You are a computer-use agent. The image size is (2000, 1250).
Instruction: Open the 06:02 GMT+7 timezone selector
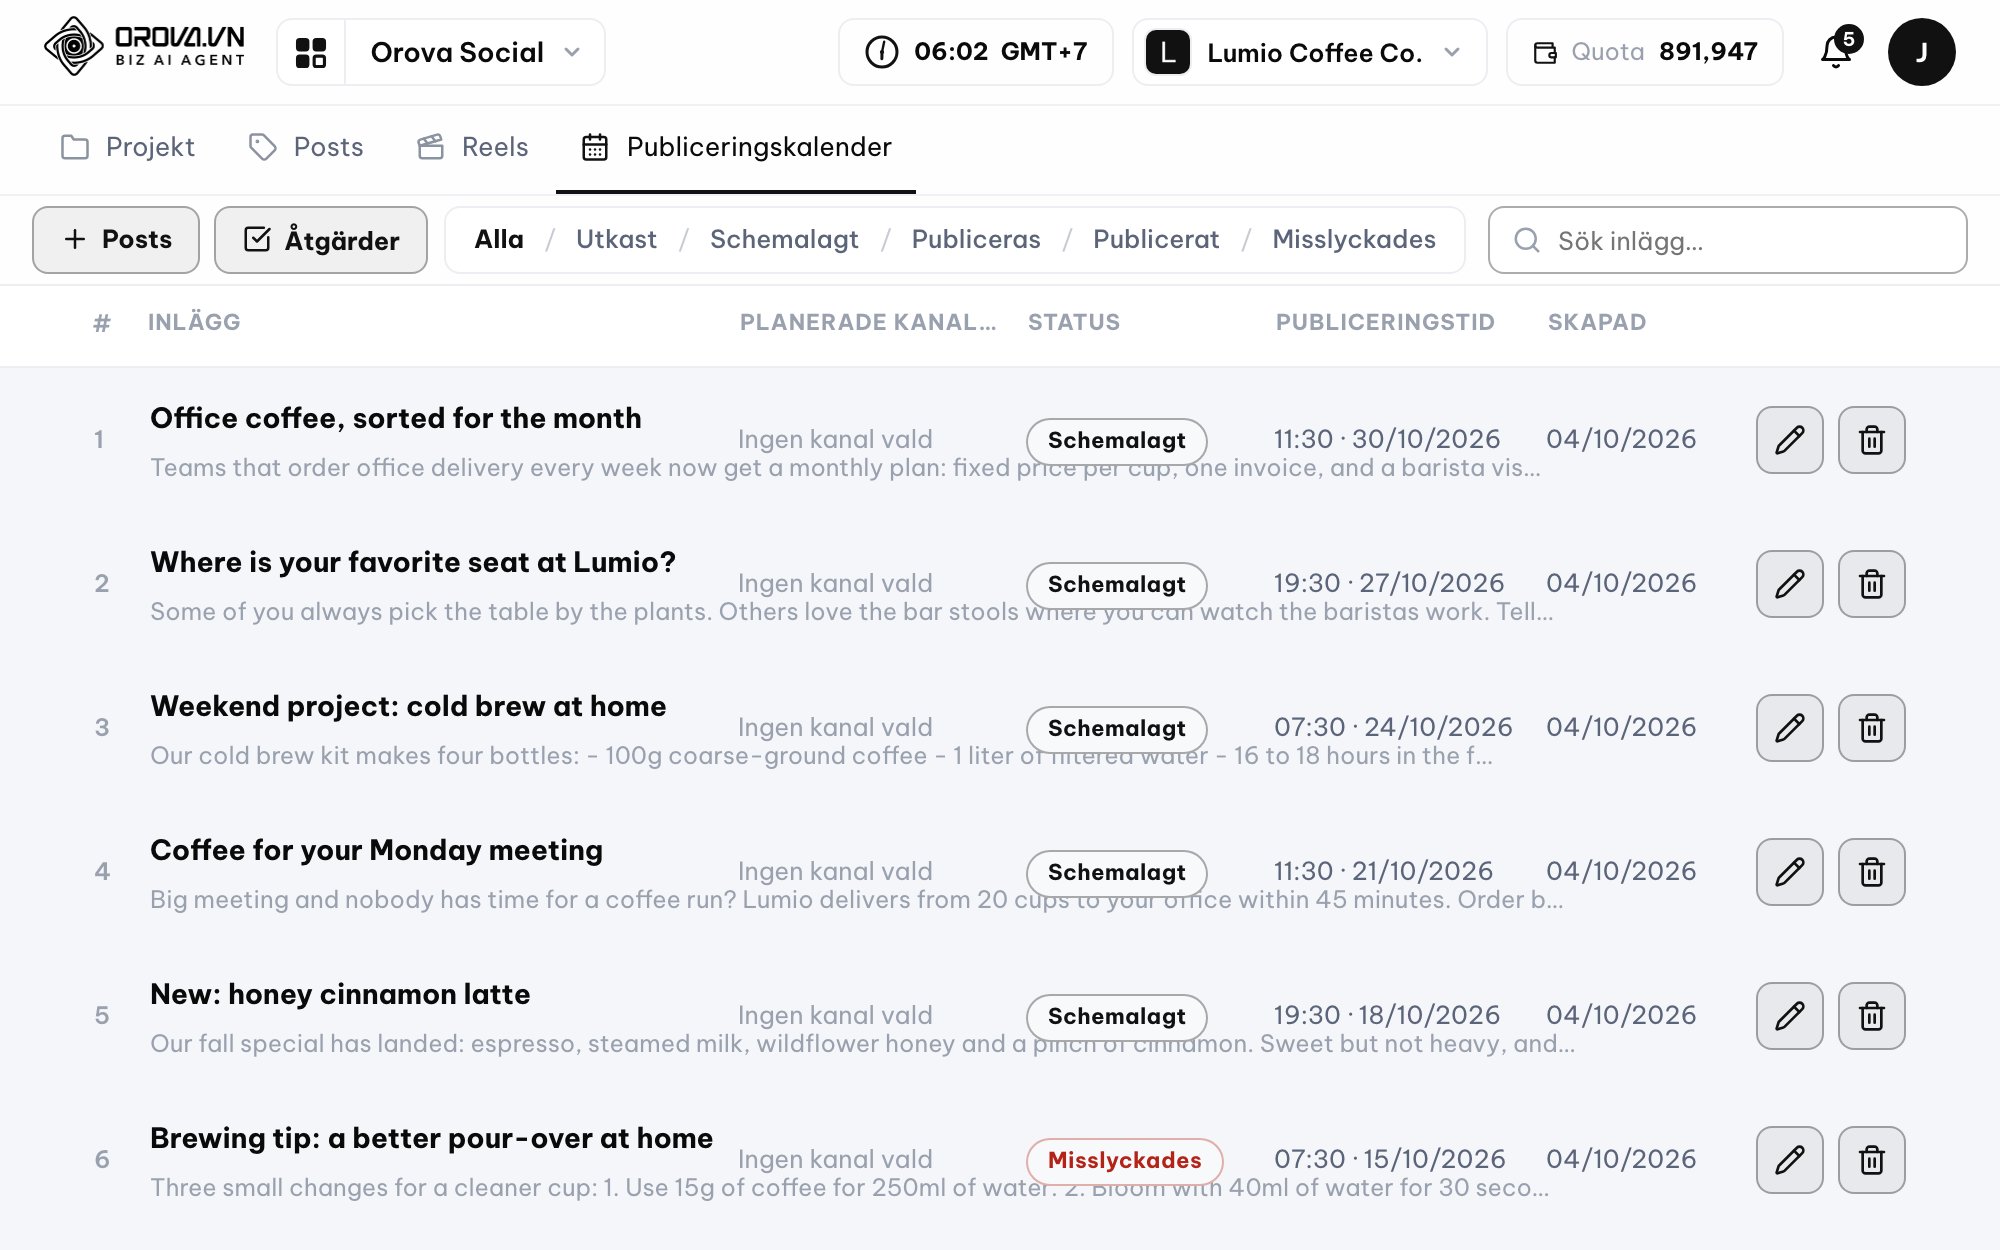coord(975,52)
